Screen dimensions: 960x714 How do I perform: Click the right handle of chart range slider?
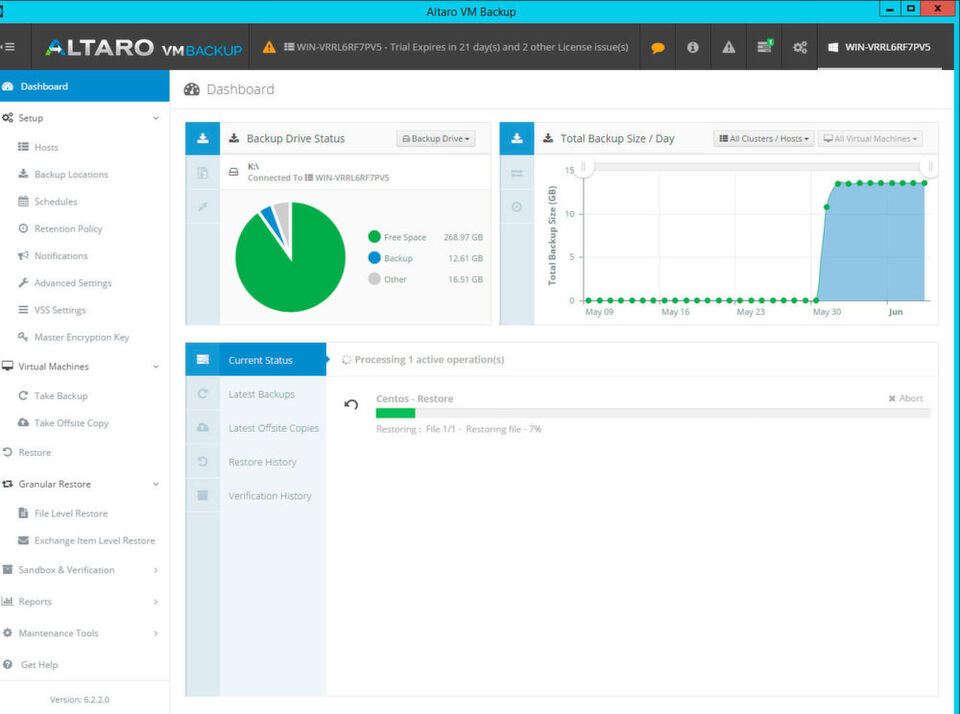pos(929,167)
